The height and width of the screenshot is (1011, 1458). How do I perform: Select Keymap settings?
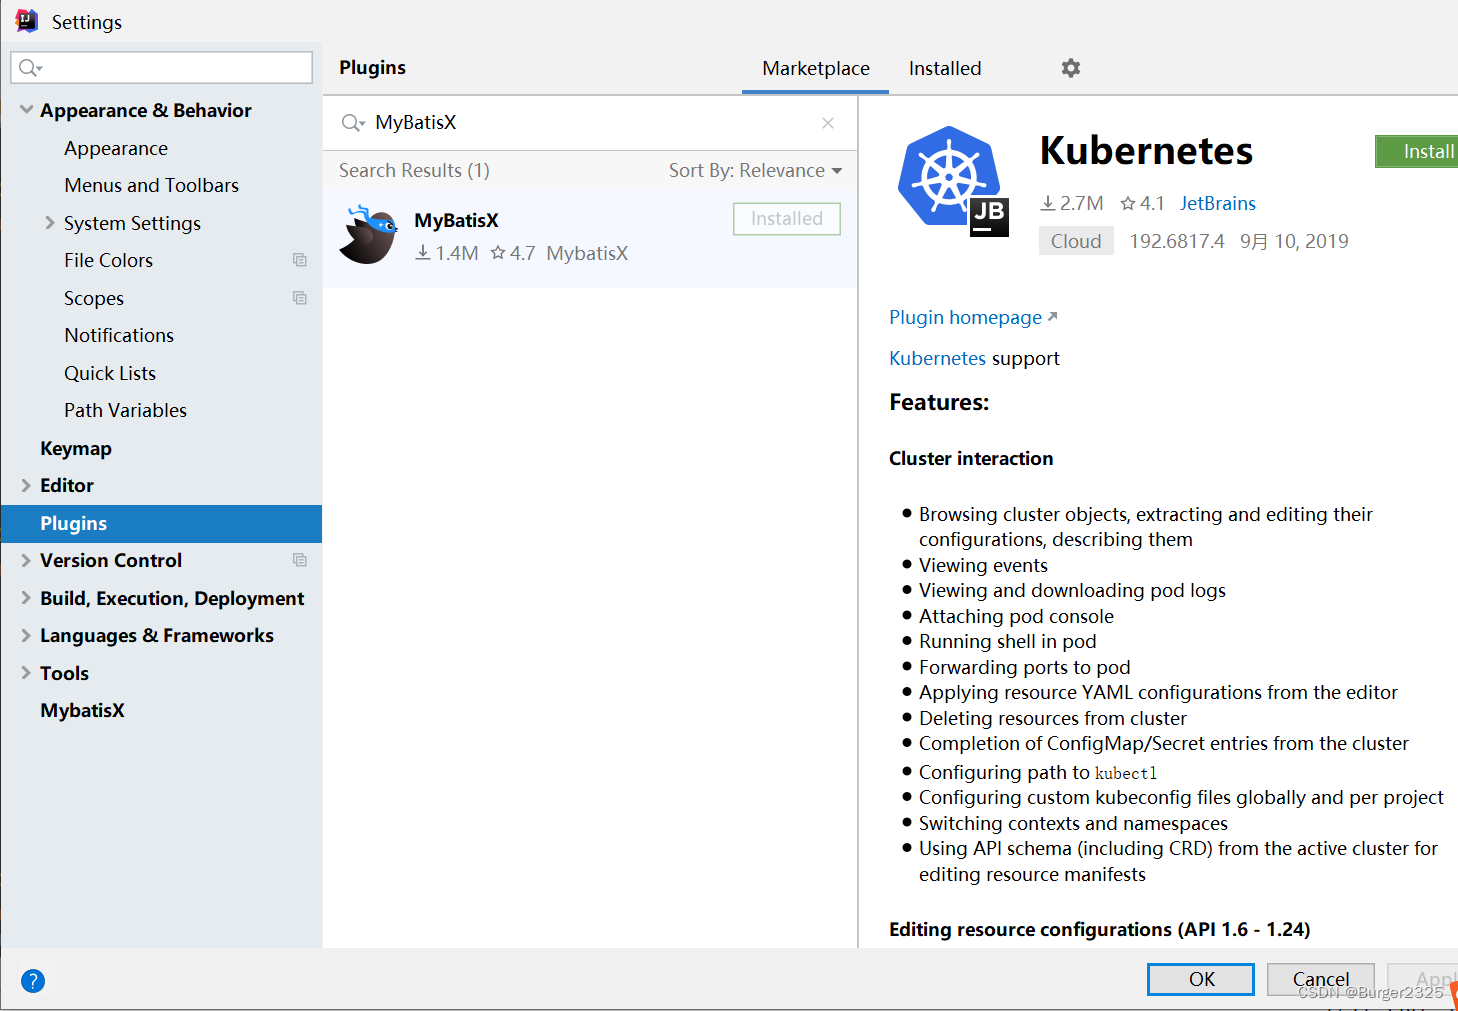[x=76, y=448]
